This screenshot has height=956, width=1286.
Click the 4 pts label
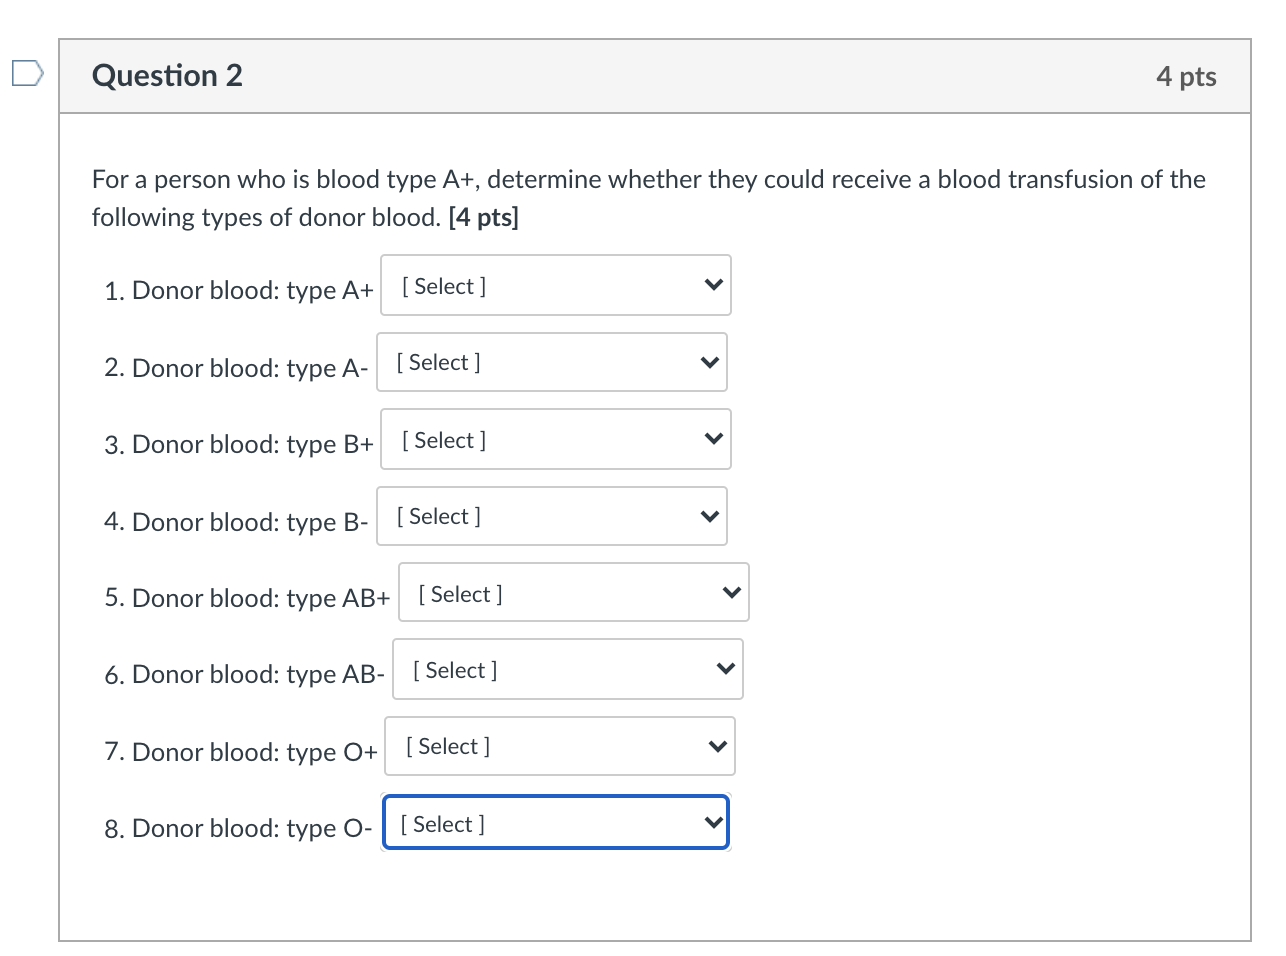point(1188,76)
